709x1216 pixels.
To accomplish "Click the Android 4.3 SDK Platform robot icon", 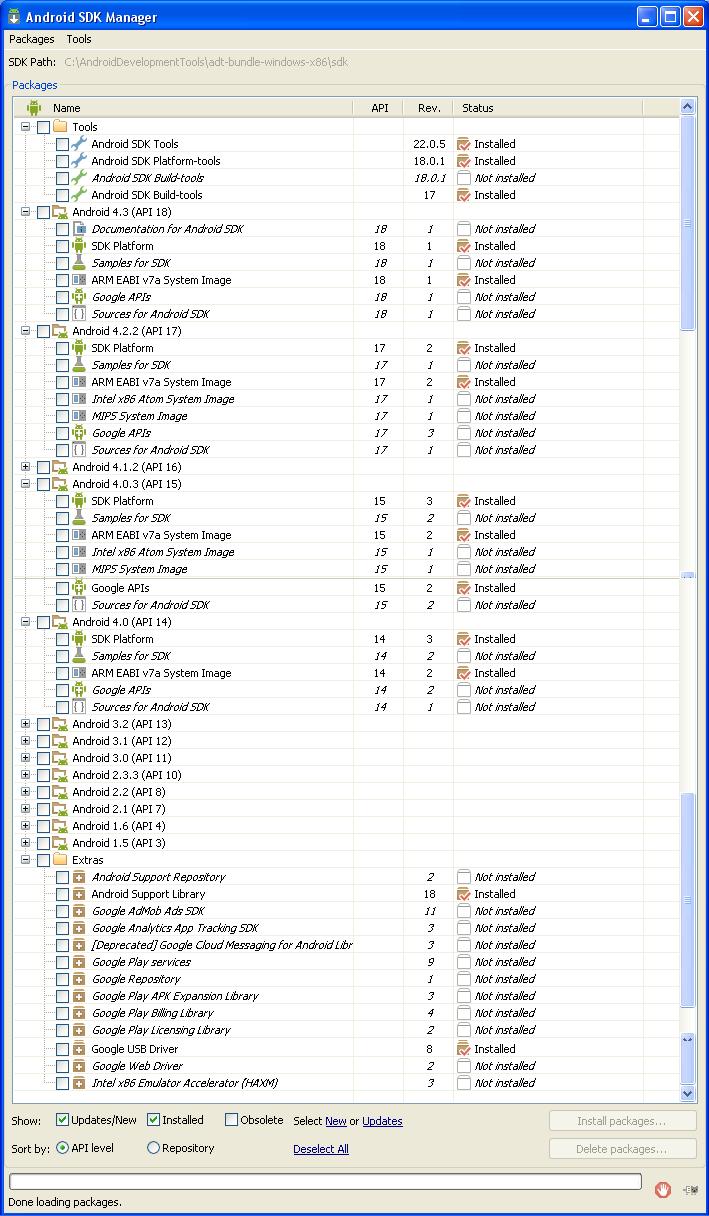I will tap(79, 246).
